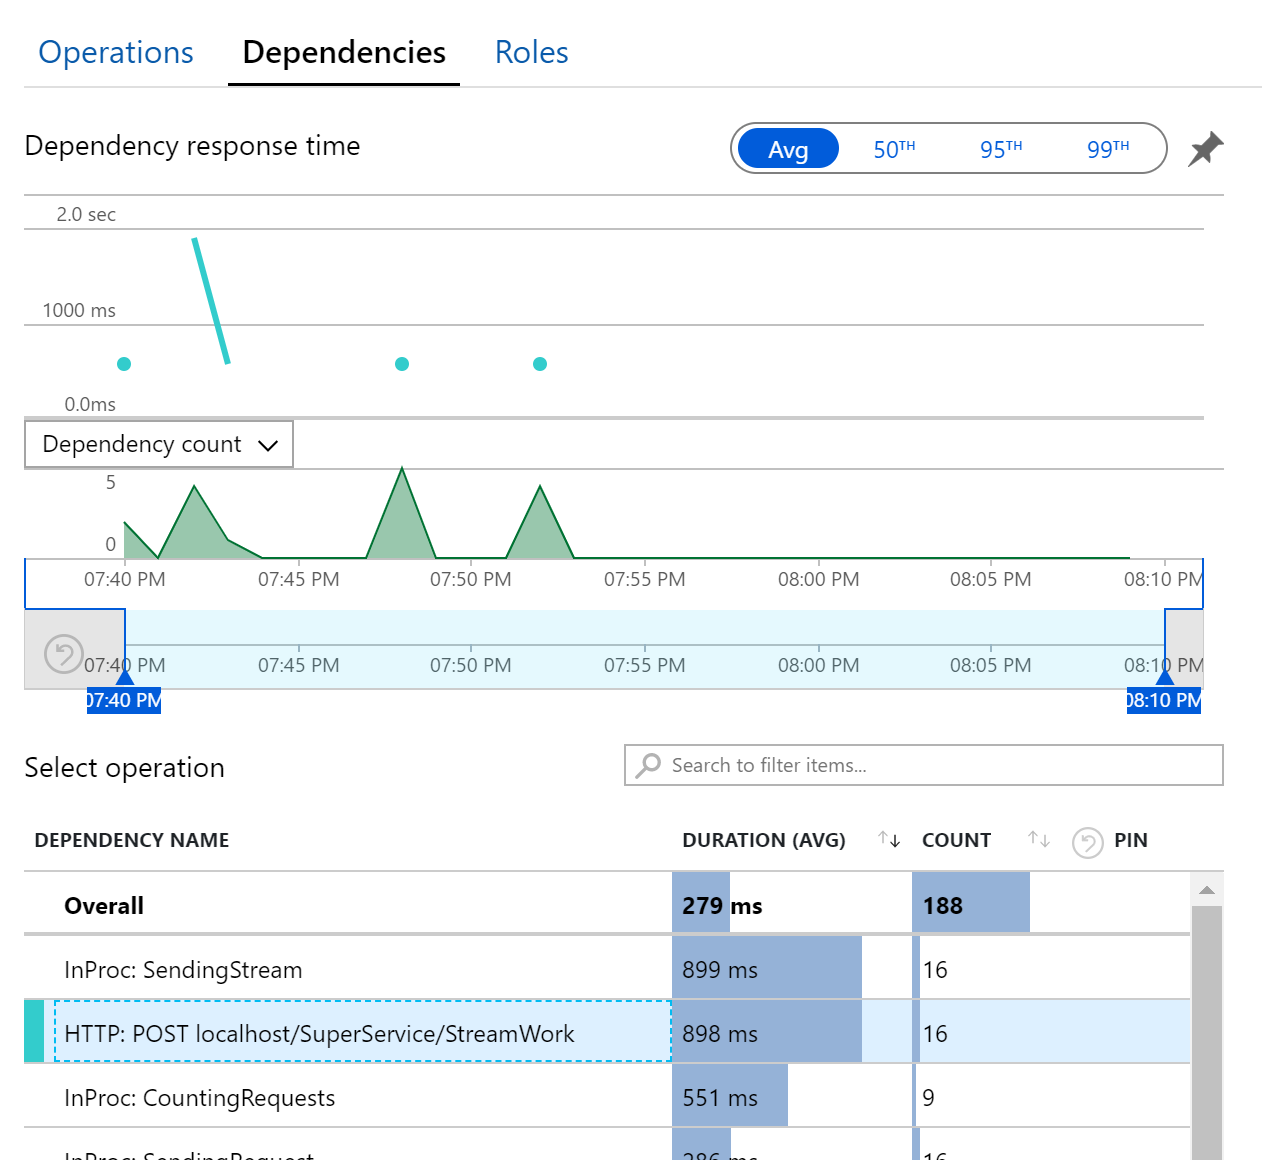
Task: Click the right time range slider handle
Action: point(1165,676)
